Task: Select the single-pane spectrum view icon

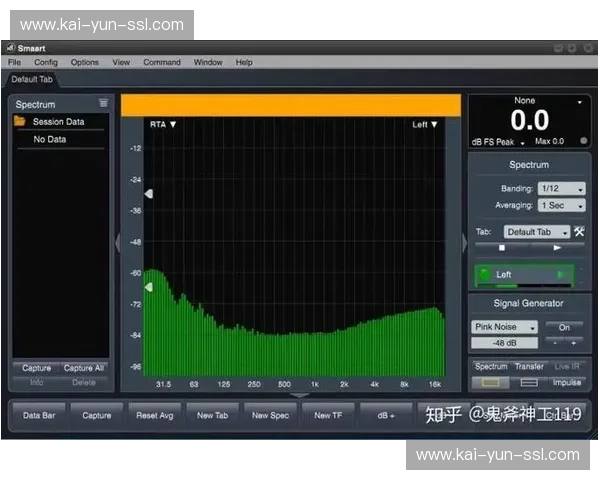Action: click(490, 382)
